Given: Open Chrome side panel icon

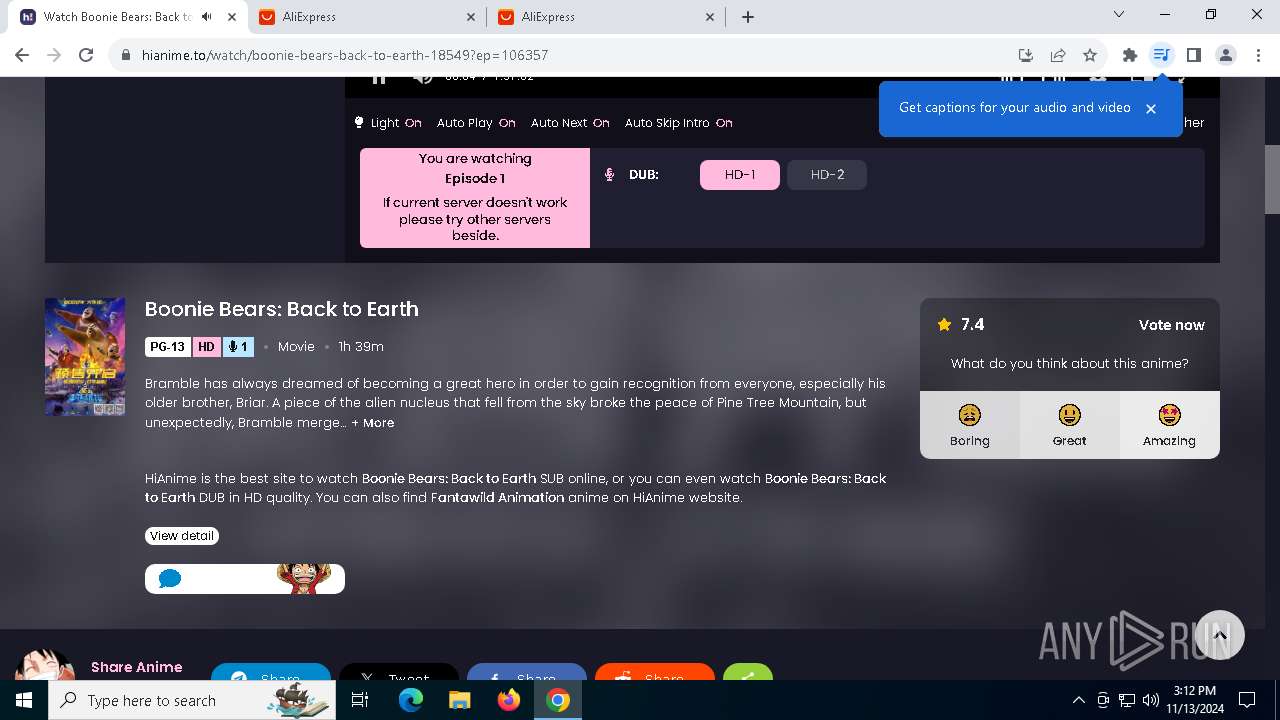Looking at the screenshot, I should pos(1194,55).
